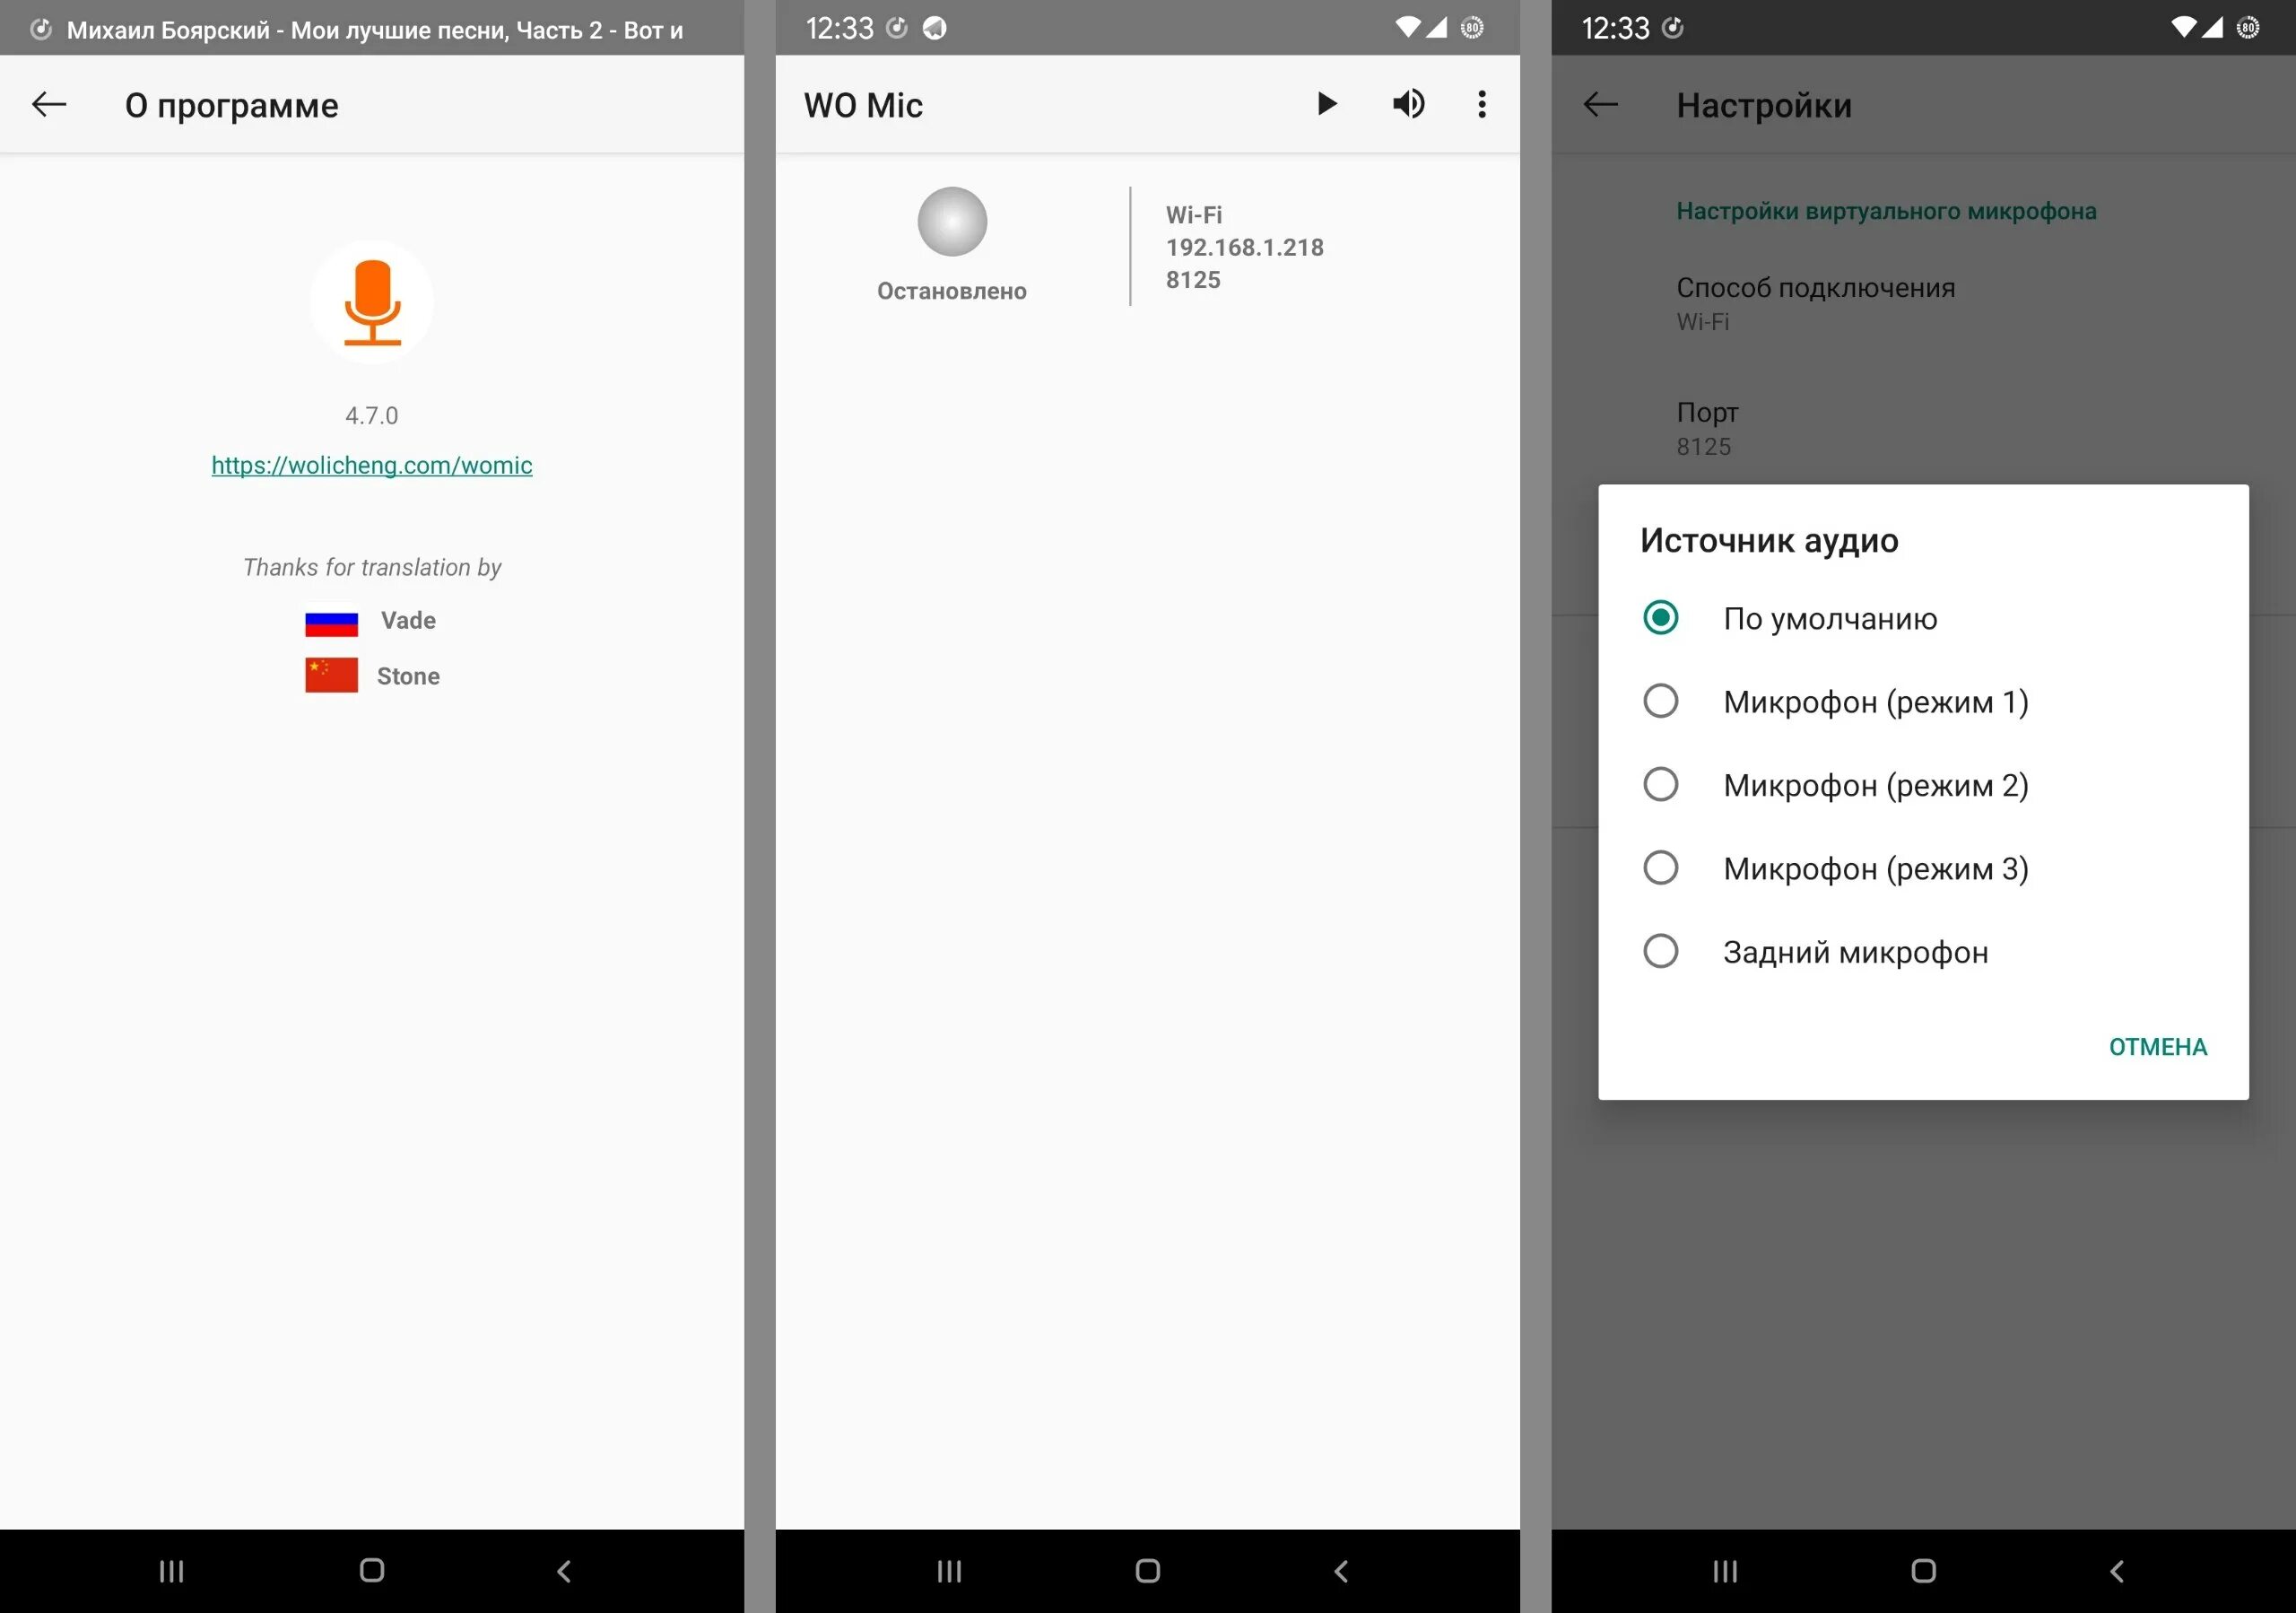Start WO Mic with the play button
Viewport: 2296px width, 1613px height.
1326,104
